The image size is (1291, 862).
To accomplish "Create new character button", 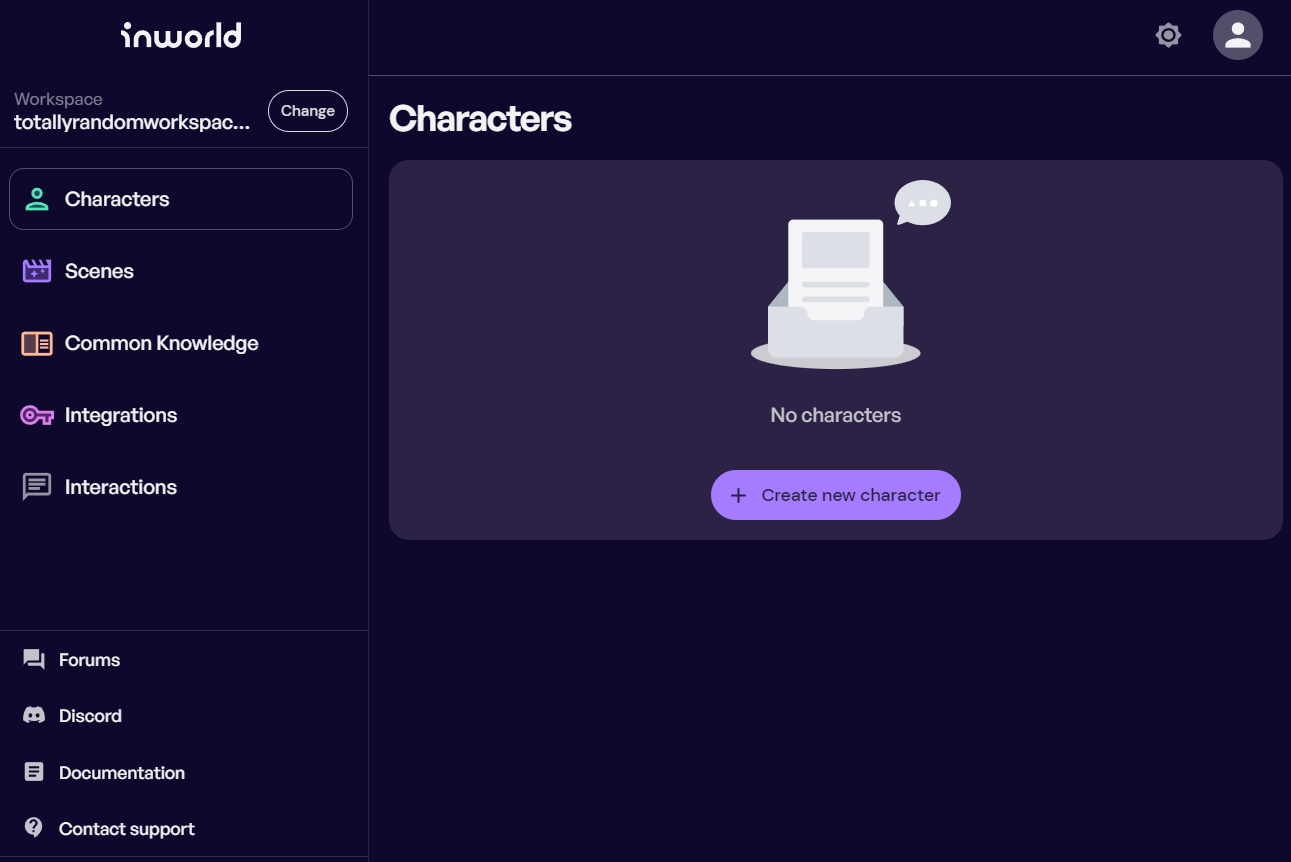I will pos(835,495).
